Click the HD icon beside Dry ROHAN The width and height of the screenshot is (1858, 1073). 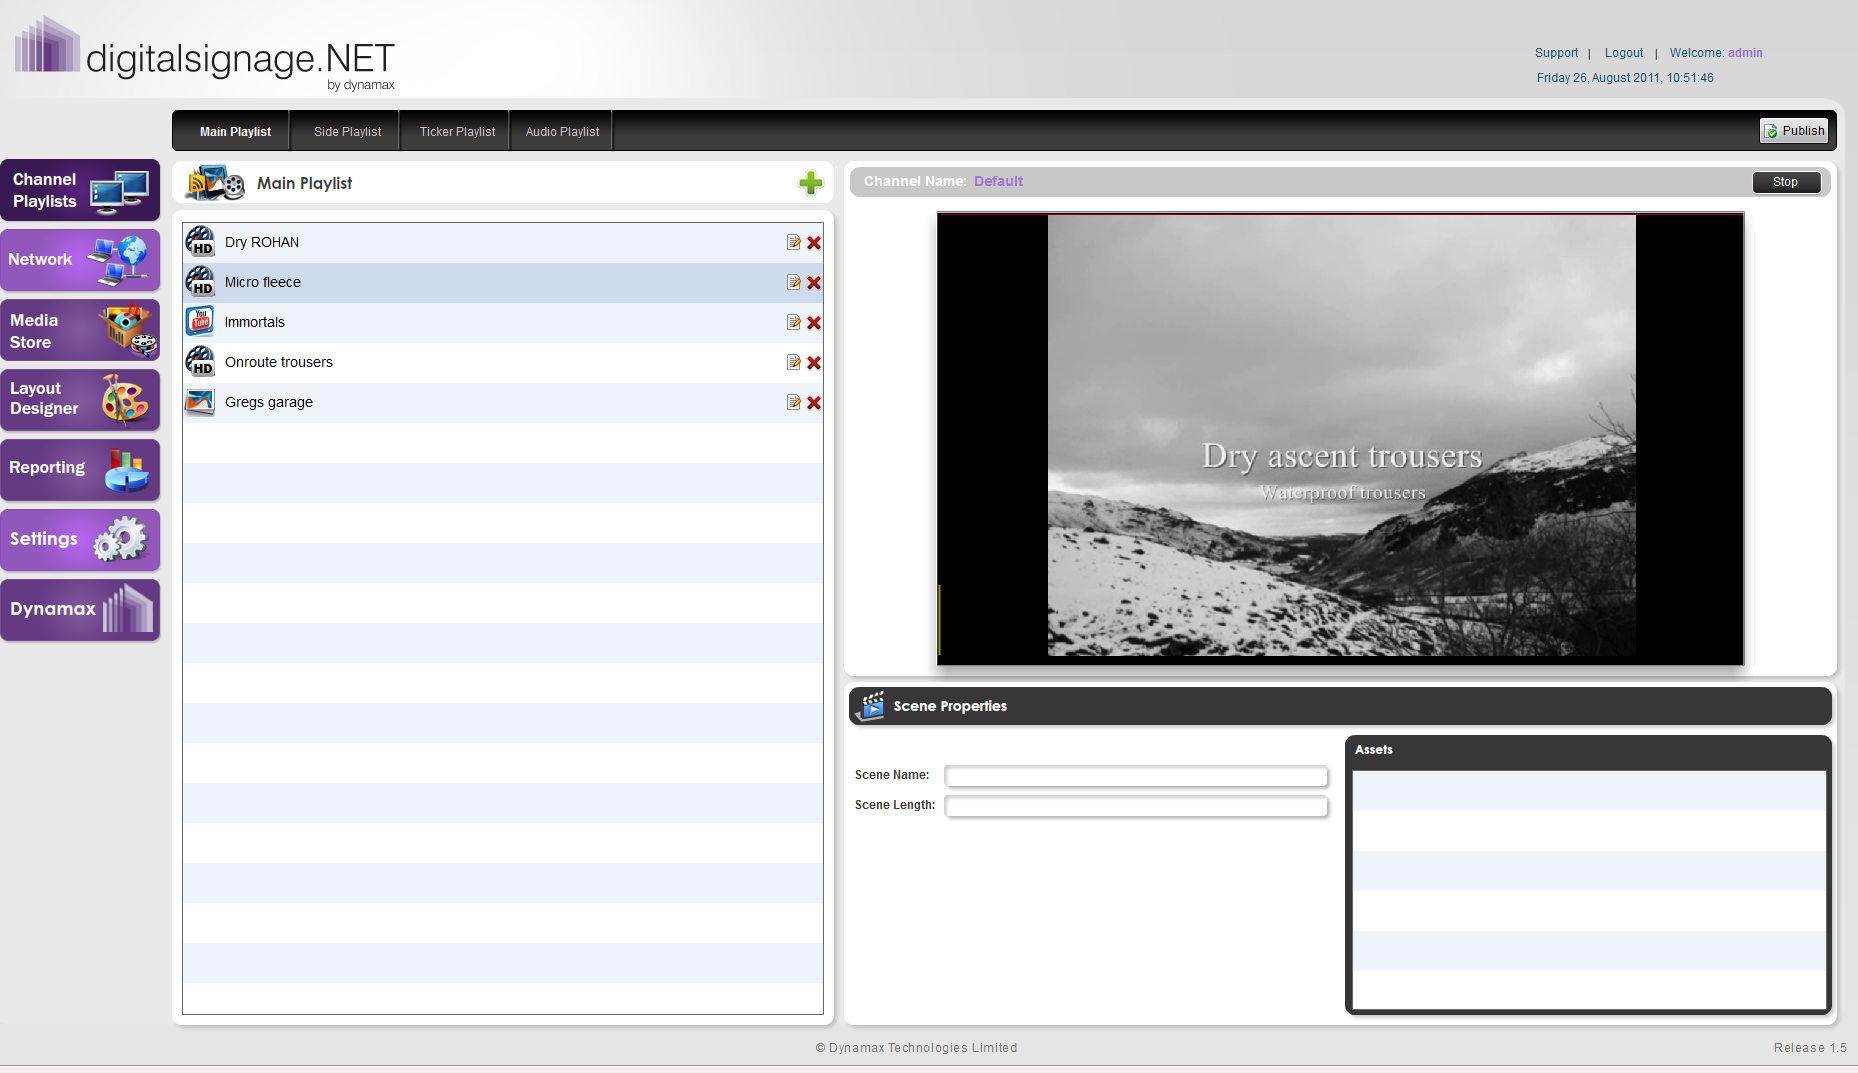[200, 242]
